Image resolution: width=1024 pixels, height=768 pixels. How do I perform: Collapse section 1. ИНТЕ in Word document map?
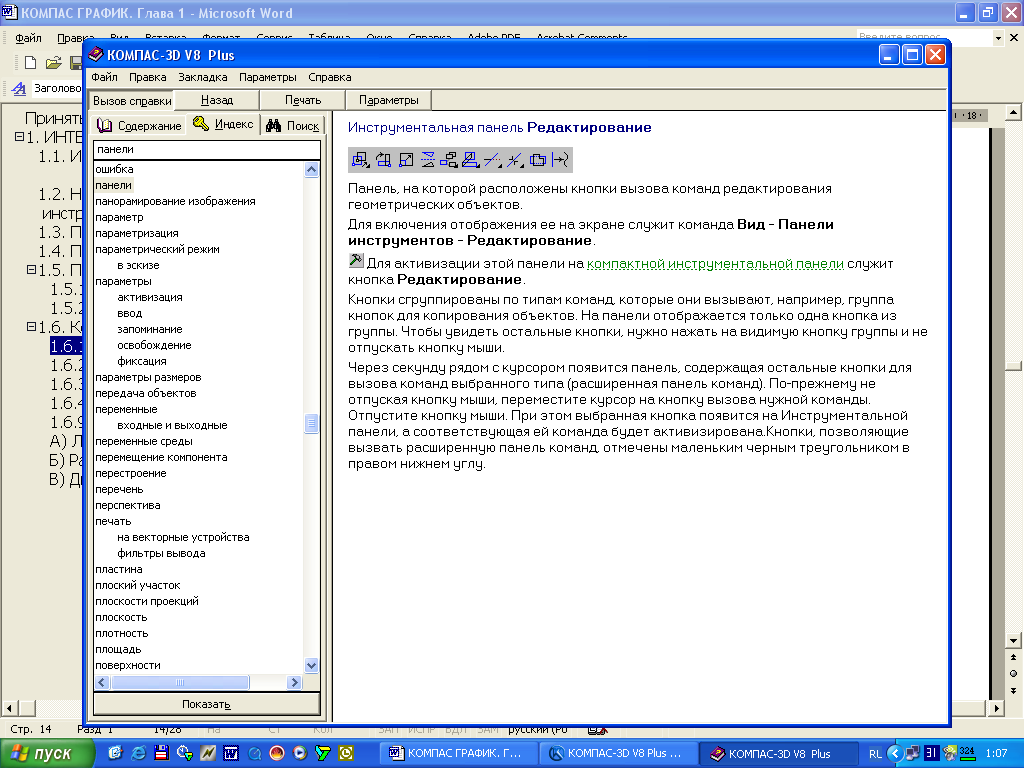coord(19,137)
